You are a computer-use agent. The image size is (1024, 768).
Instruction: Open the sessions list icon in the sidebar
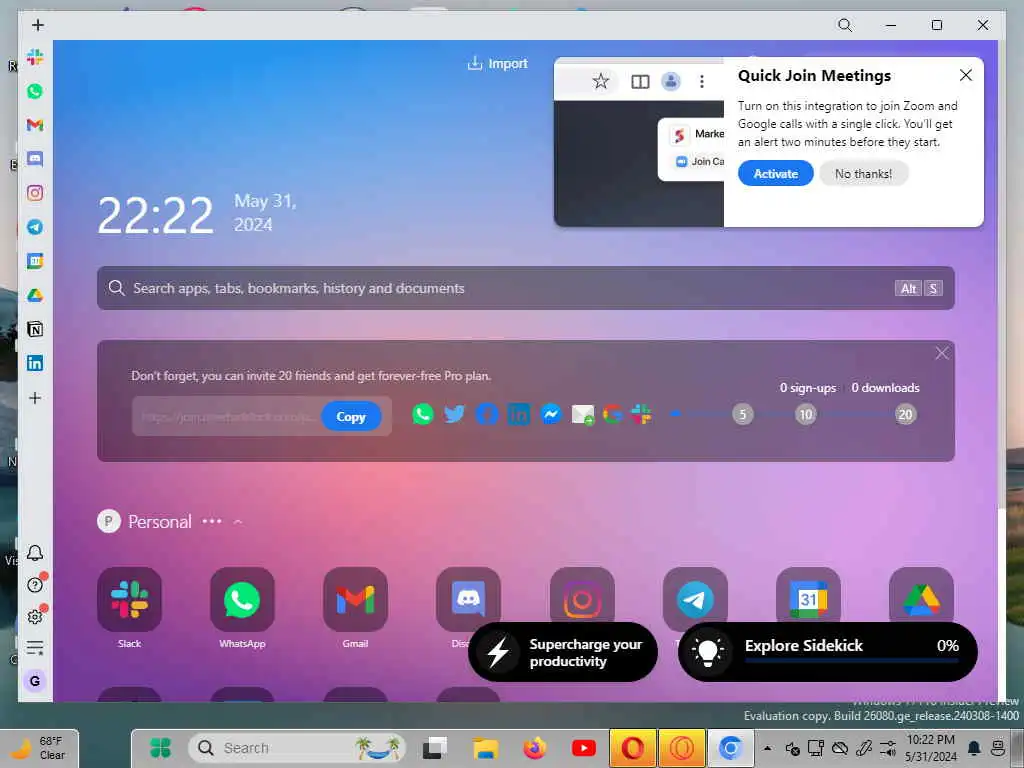tap(35, 648)
